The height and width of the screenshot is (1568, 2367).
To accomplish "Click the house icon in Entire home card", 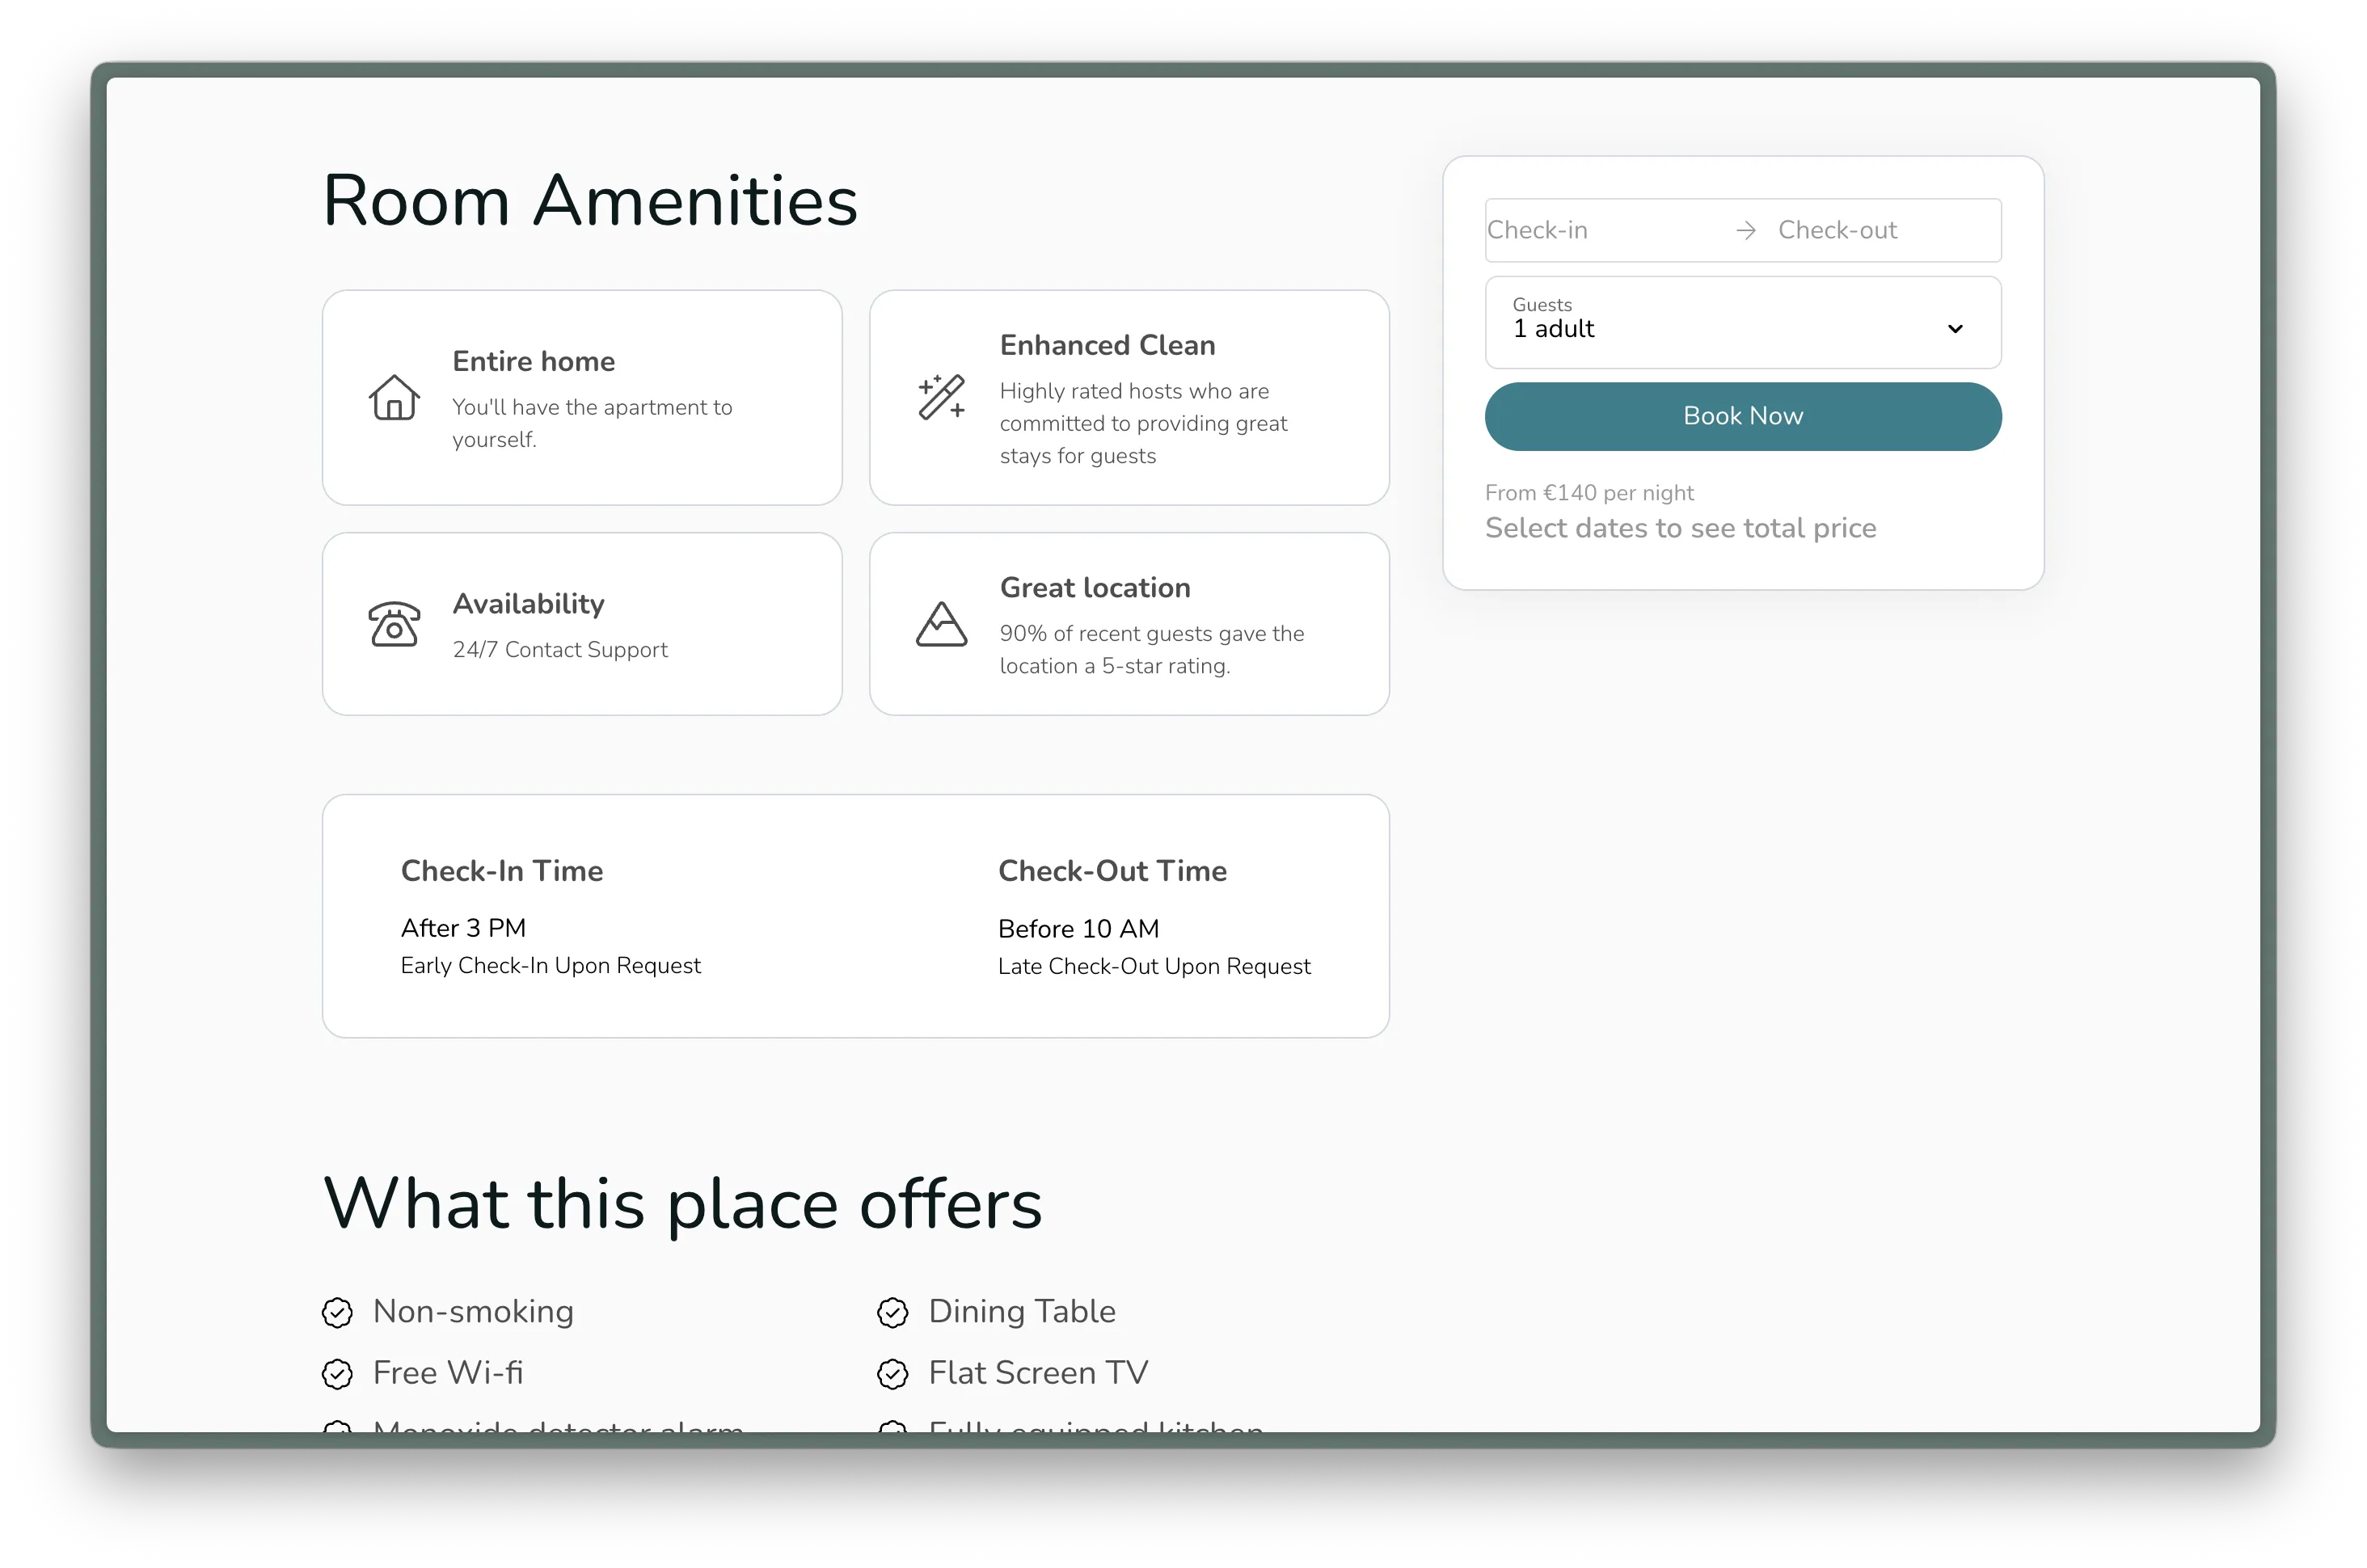I will pyautogui.click(x=394, y=398).
